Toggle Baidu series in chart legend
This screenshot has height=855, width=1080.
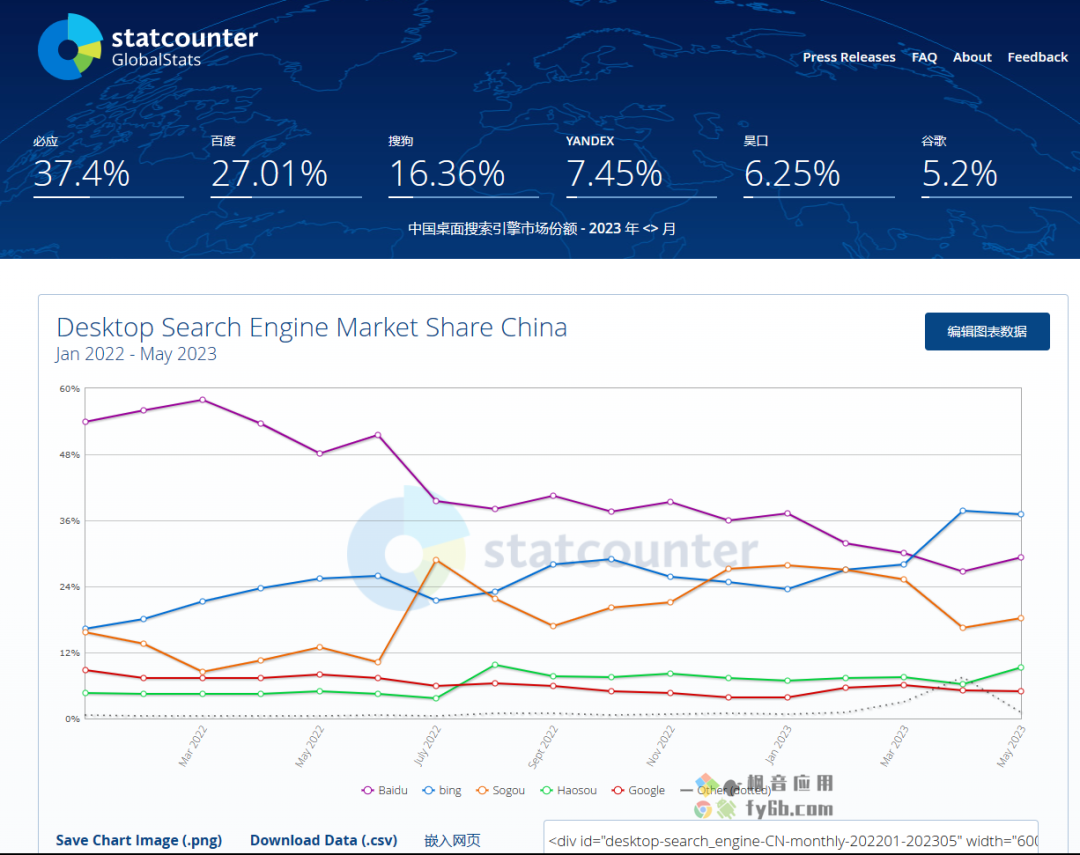(x=384, y=790)
